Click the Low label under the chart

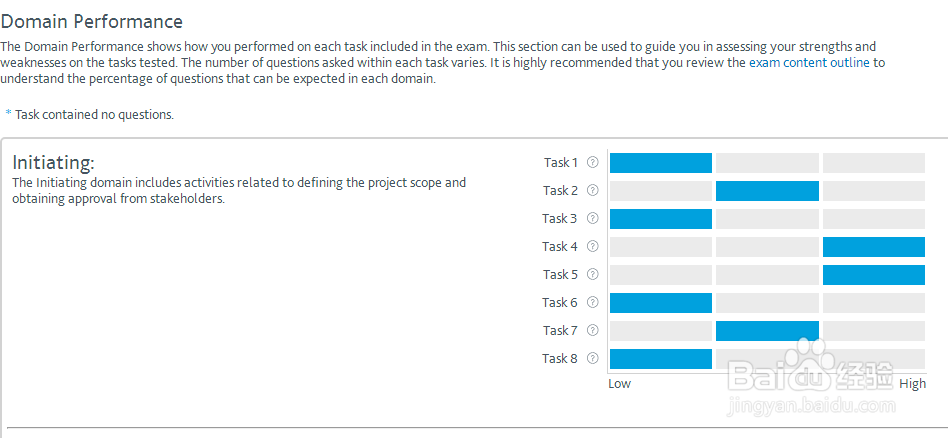click(x=620, y=383)
